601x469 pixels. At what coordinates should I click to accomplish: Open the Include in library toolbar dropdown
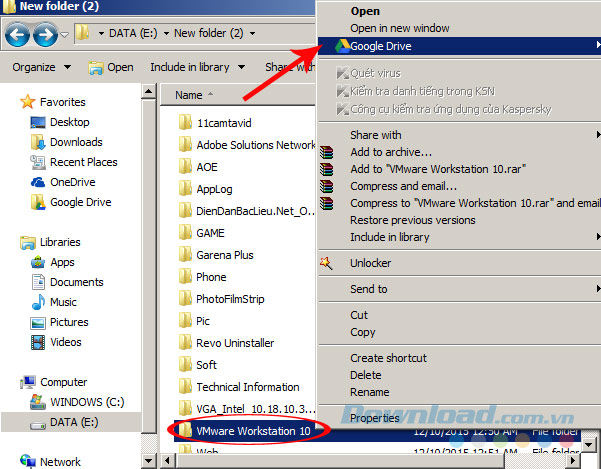[197, 67]
